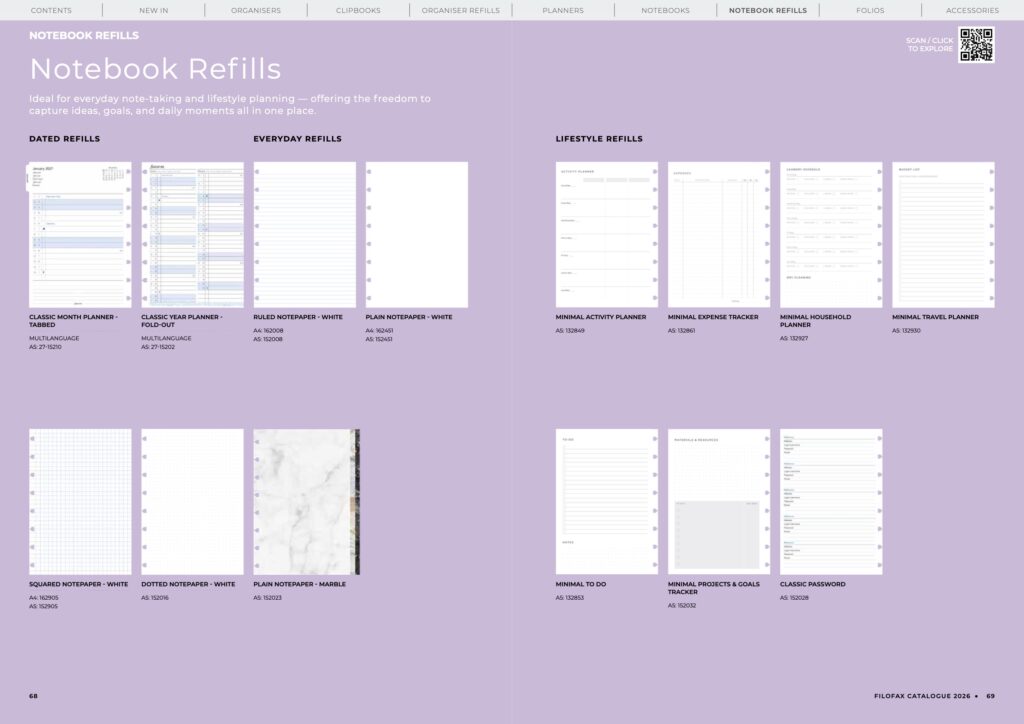Screen dimensions: 1024x724
Task: Click the Scan / Click to Explore link
Action: [929, 44]
